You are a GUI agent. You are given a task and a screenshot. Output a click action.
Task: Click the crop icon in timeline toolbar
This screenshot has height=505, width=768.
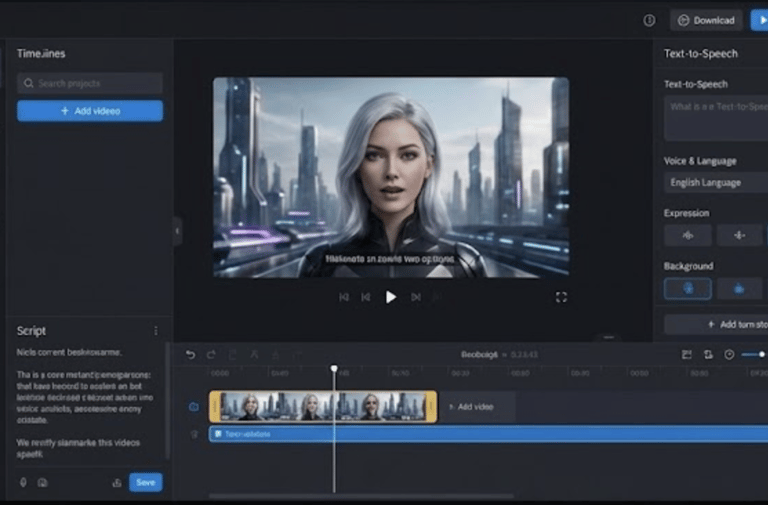tap(254, 355)
